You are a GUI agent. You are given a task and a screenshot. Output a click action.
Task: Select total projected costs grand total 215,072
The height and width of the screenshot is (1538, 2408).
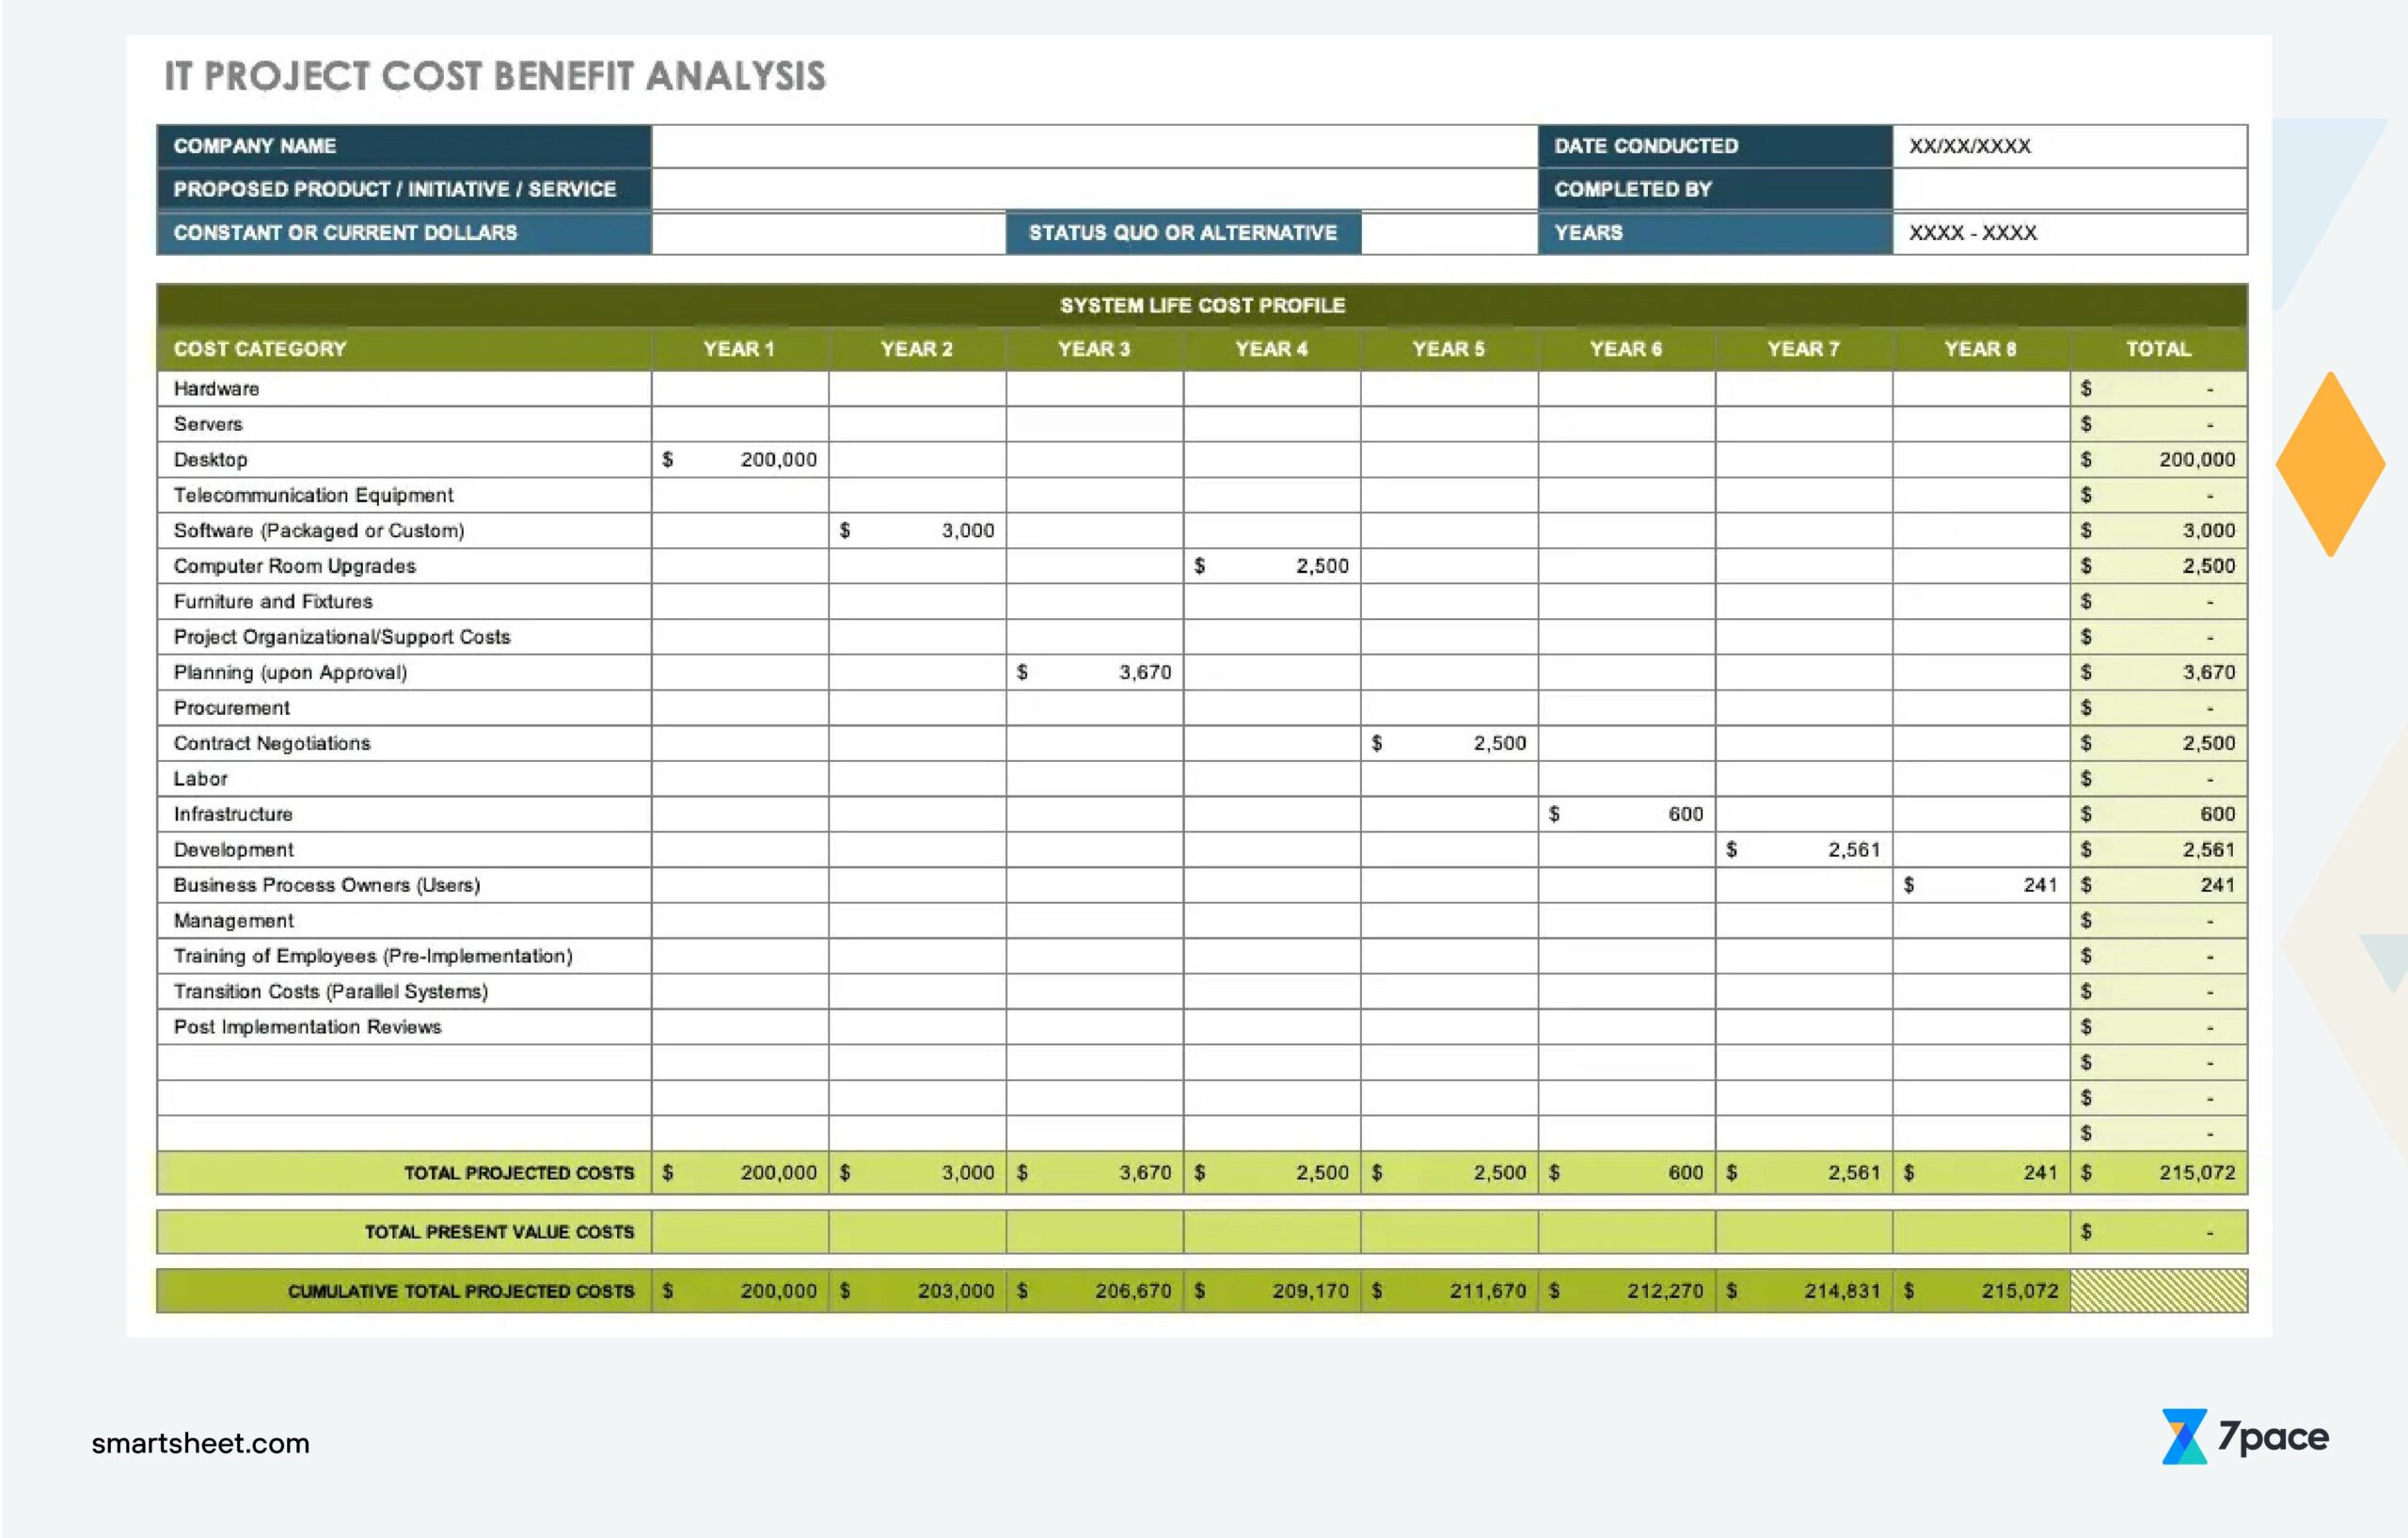click(x=2159, y=1173)
